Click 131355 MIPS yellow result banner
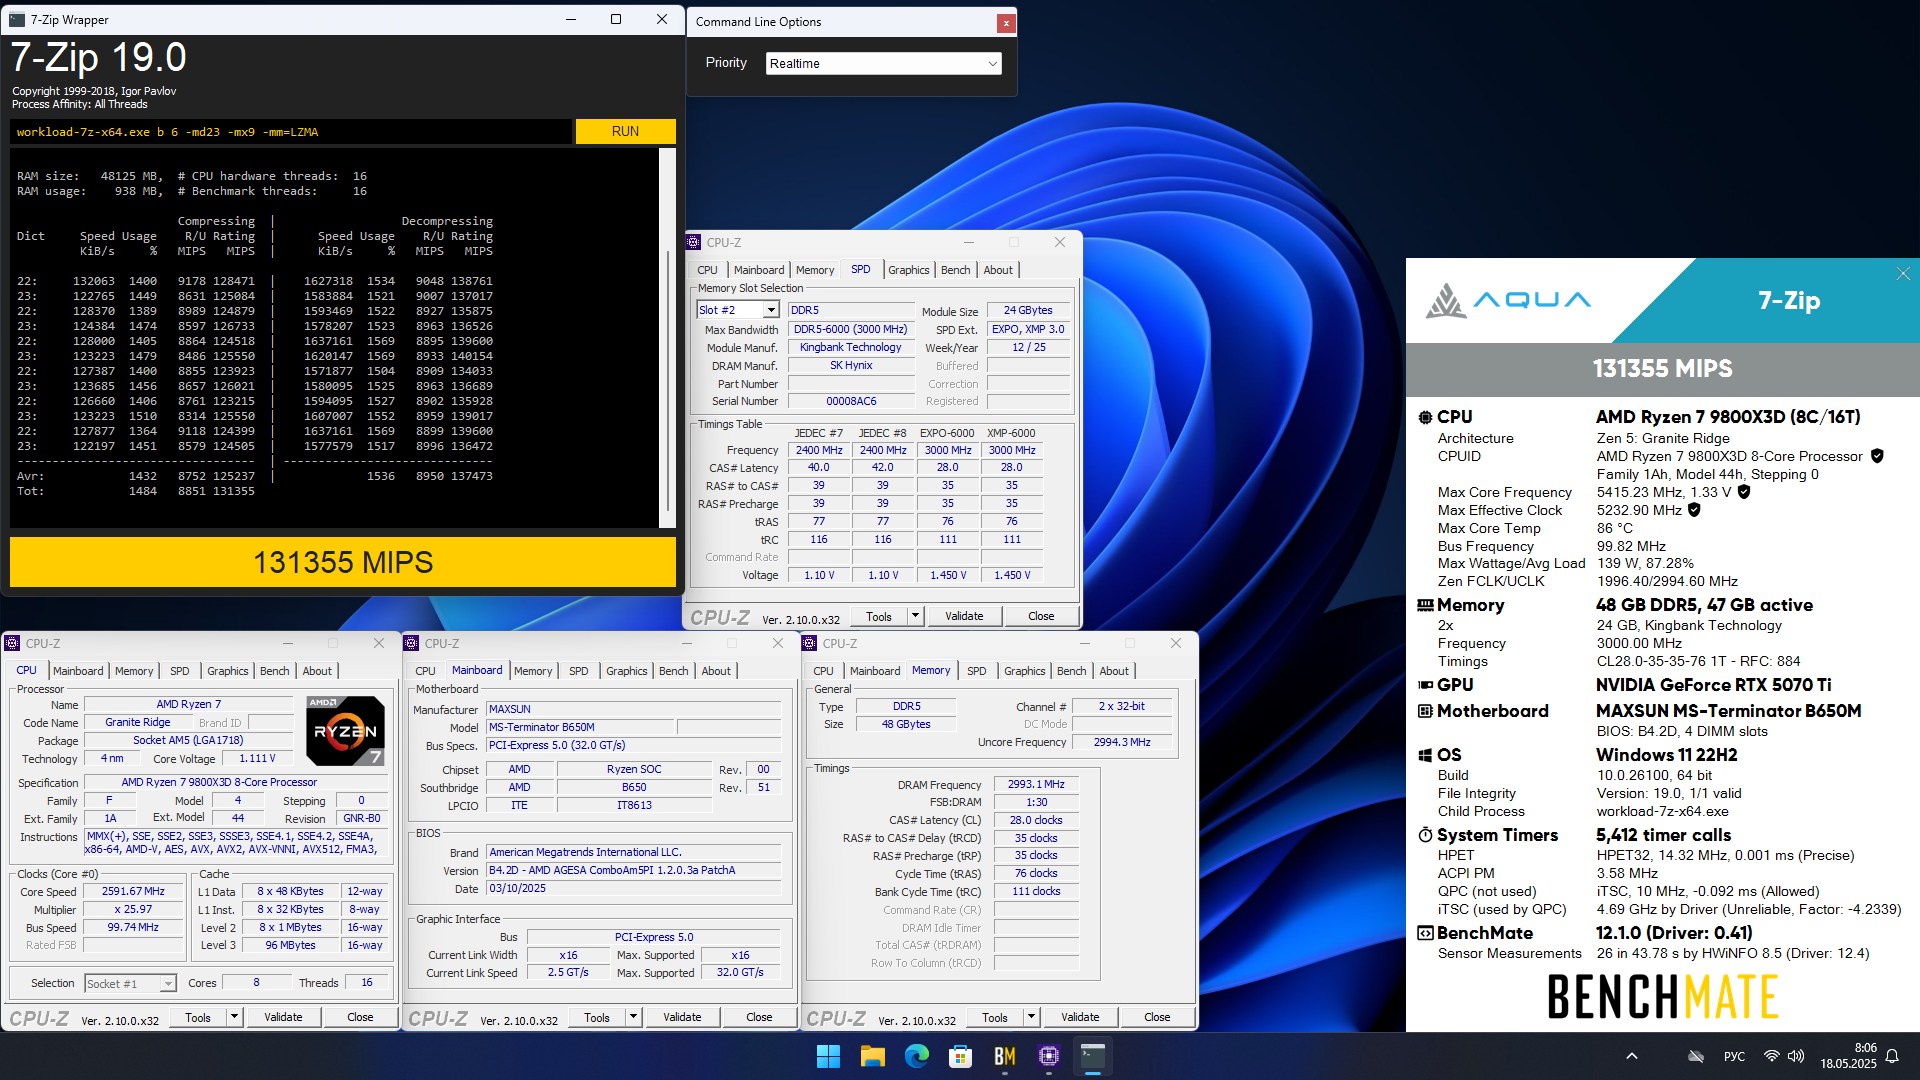 click(343, 562)
